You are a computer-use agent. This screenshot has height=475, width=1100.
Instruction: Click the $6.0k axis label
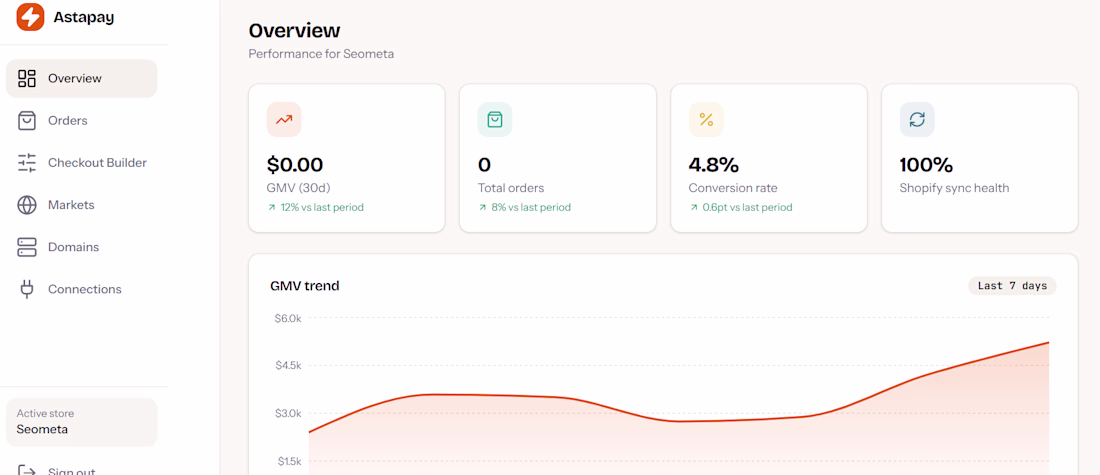coord(288,318)
